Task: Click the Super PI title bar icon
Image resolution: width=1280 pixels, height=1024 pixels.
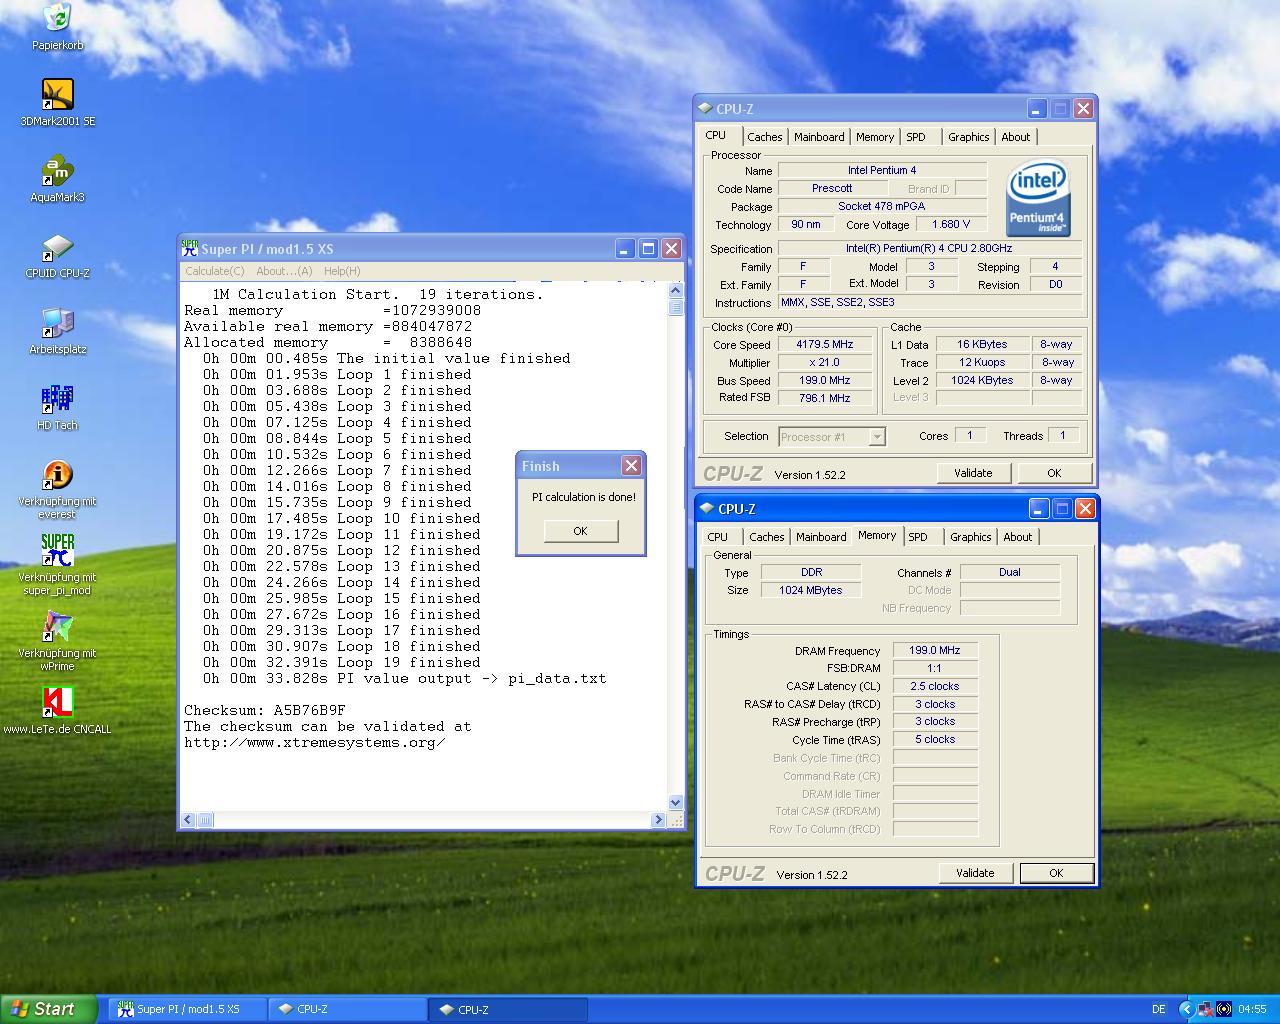Action: tap(189, 249)
